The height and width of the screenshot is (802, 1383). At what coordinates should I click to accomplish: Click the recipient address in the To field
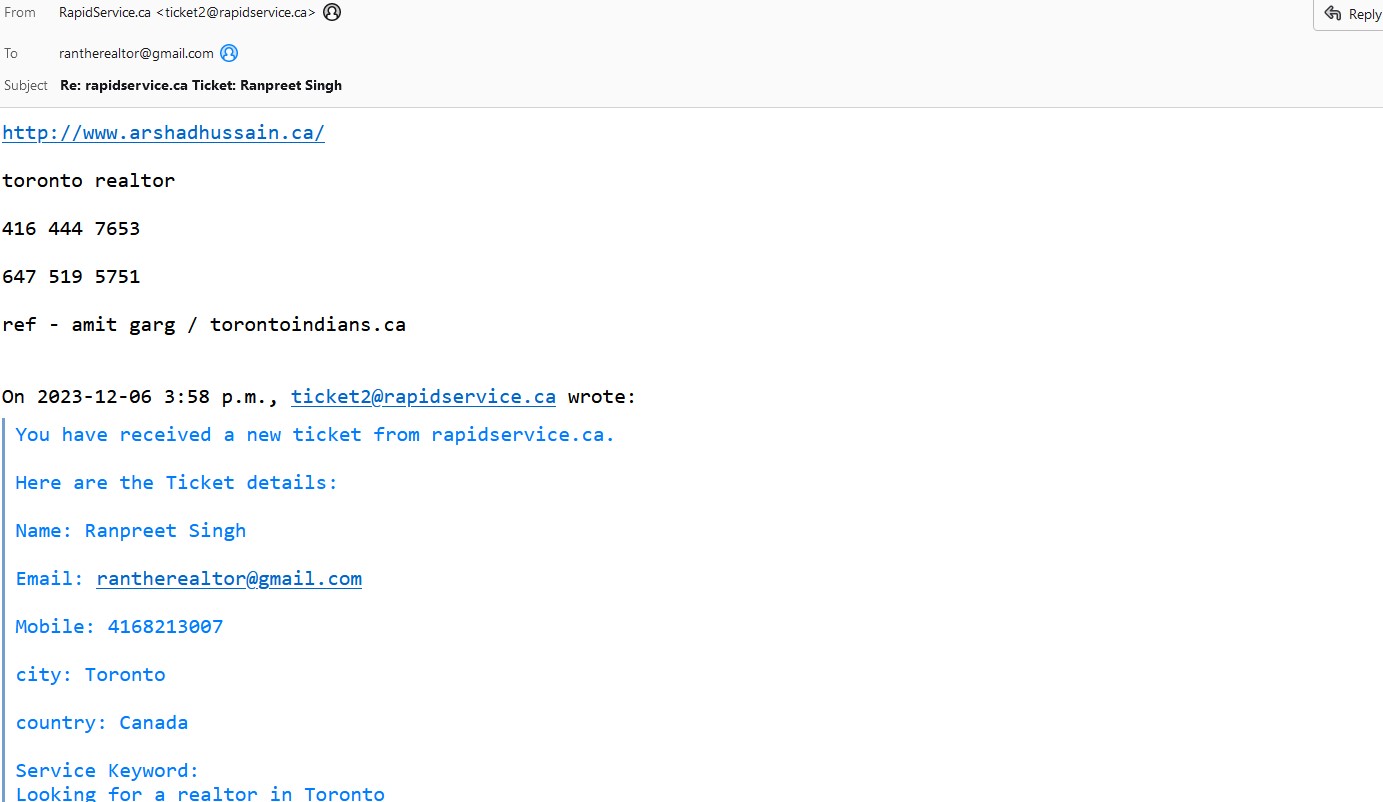coord(136,53)
